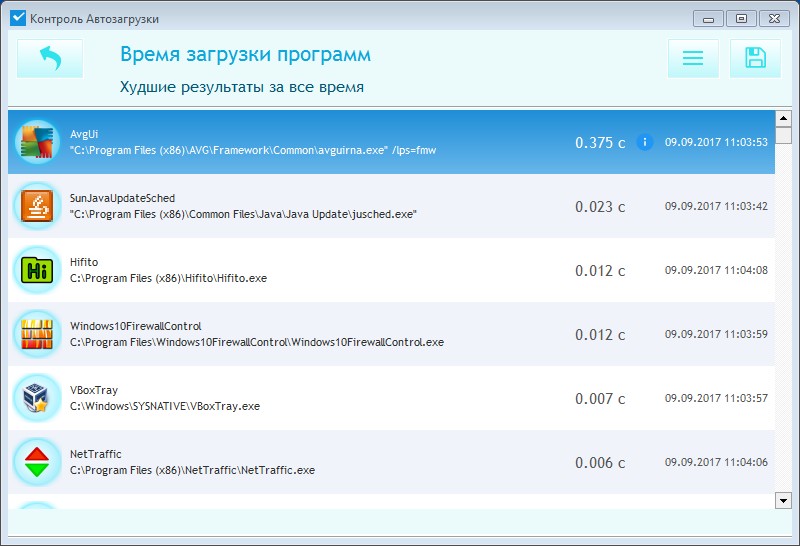Click the 0.006 с load time
The width and height of the screenshot is (800, 546).
pyautogui.click(x=600, y=462)
